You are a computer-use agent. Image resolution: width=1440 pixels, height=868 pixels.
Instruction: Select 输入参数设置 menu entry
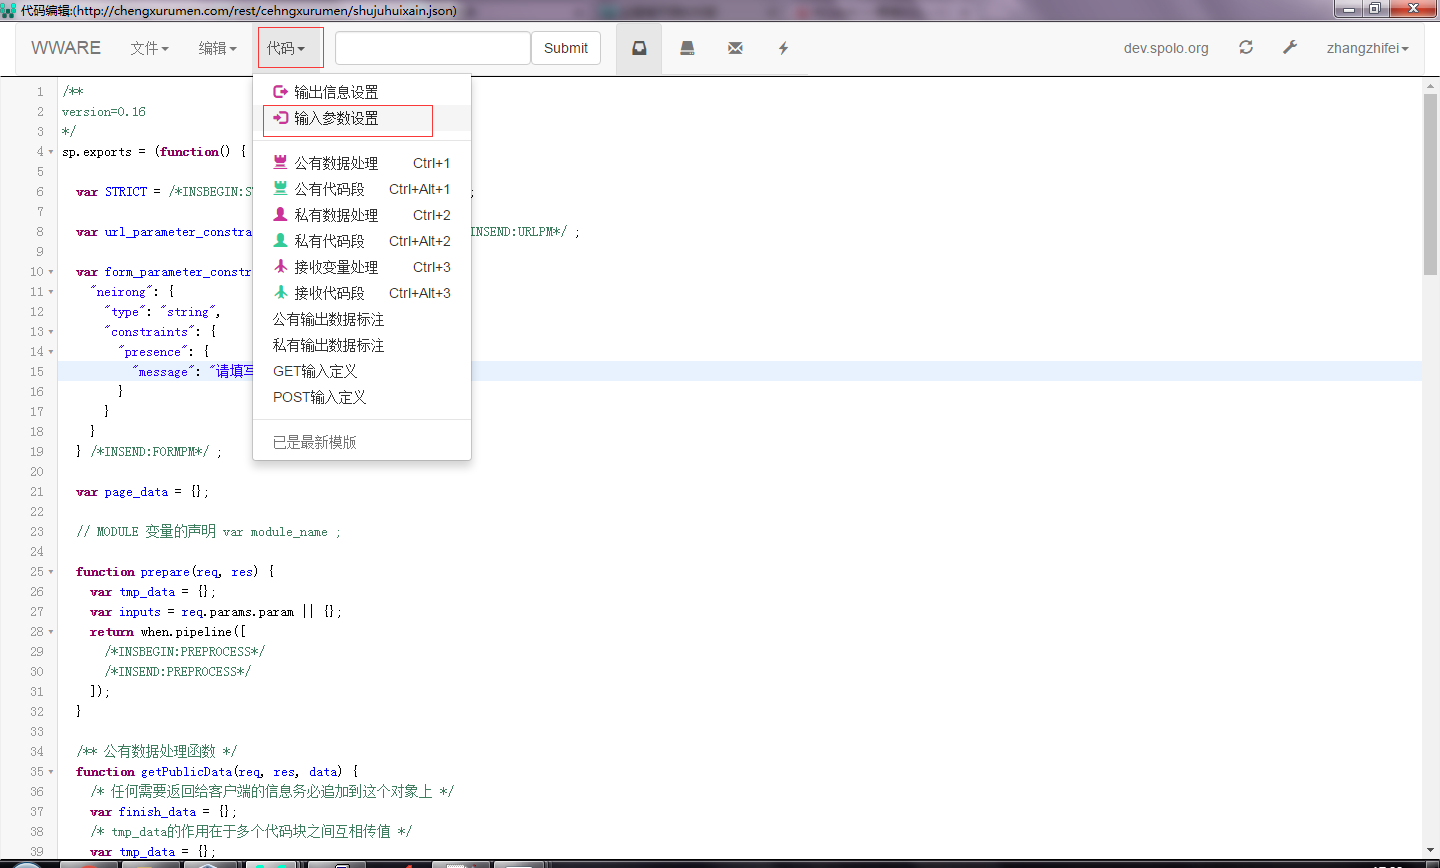click(x=362, y=118)
